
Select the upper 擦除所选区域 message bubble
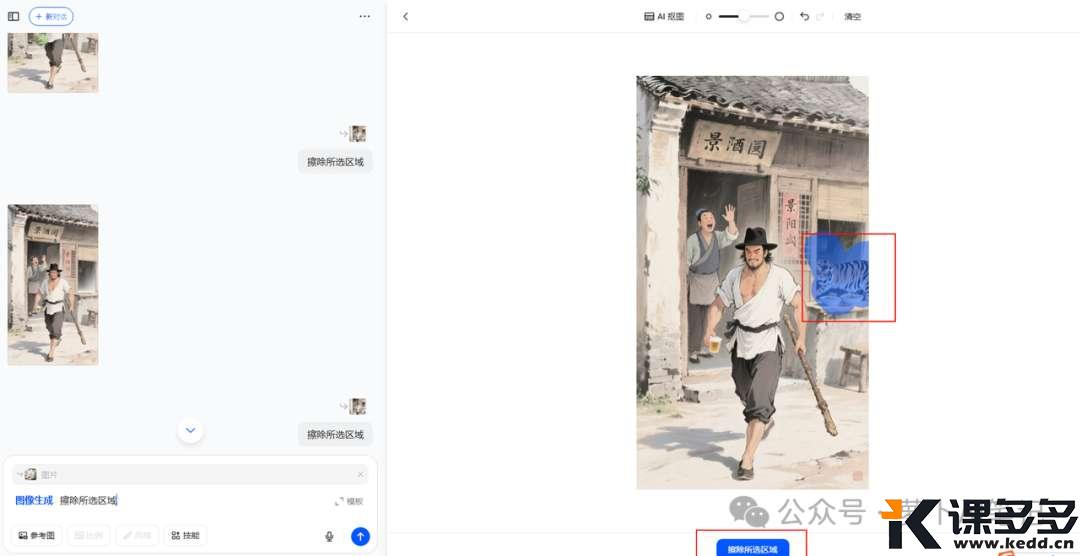tap(335, 163)
